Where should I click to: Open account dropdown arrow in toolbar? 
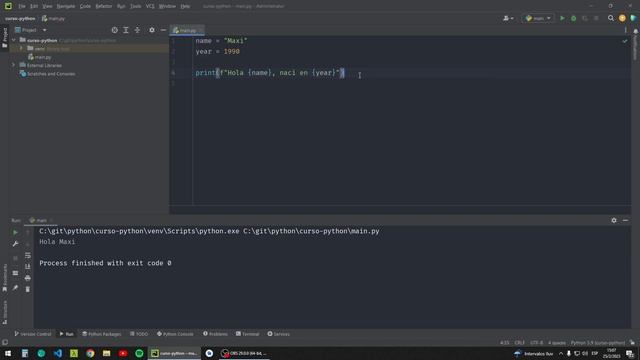(x=512, y=18)
